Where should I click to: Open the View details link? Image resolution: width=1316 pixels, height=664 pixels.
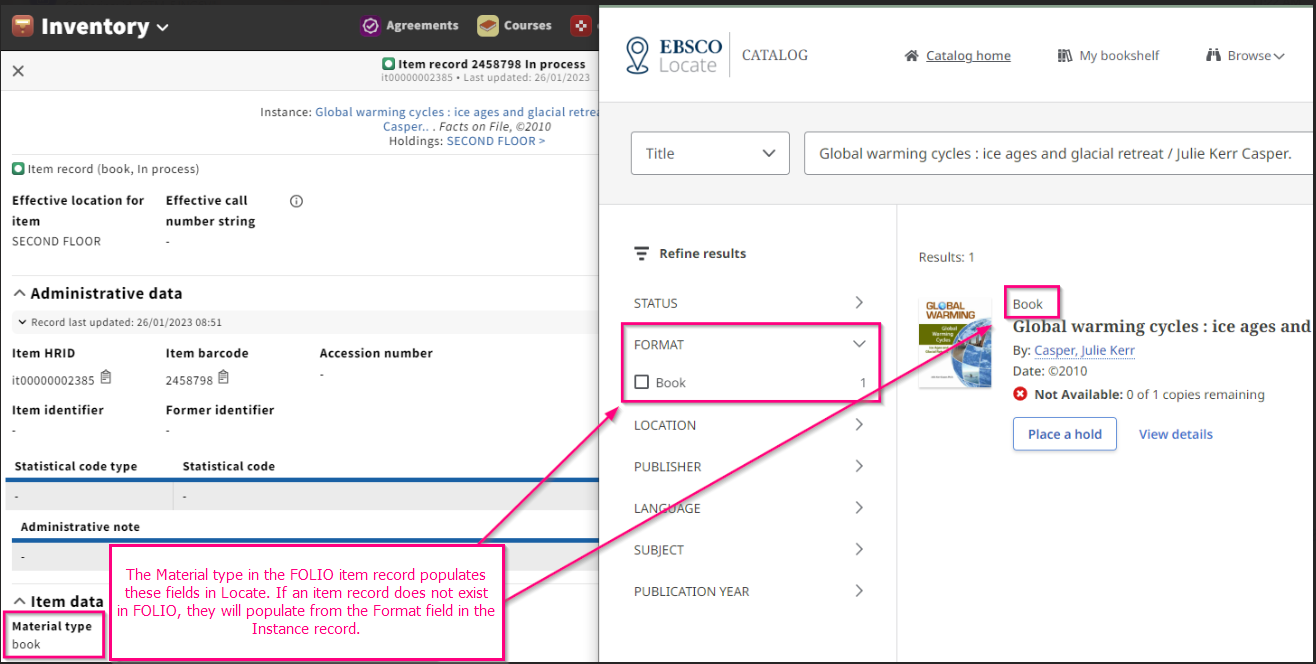point(1175,434)
